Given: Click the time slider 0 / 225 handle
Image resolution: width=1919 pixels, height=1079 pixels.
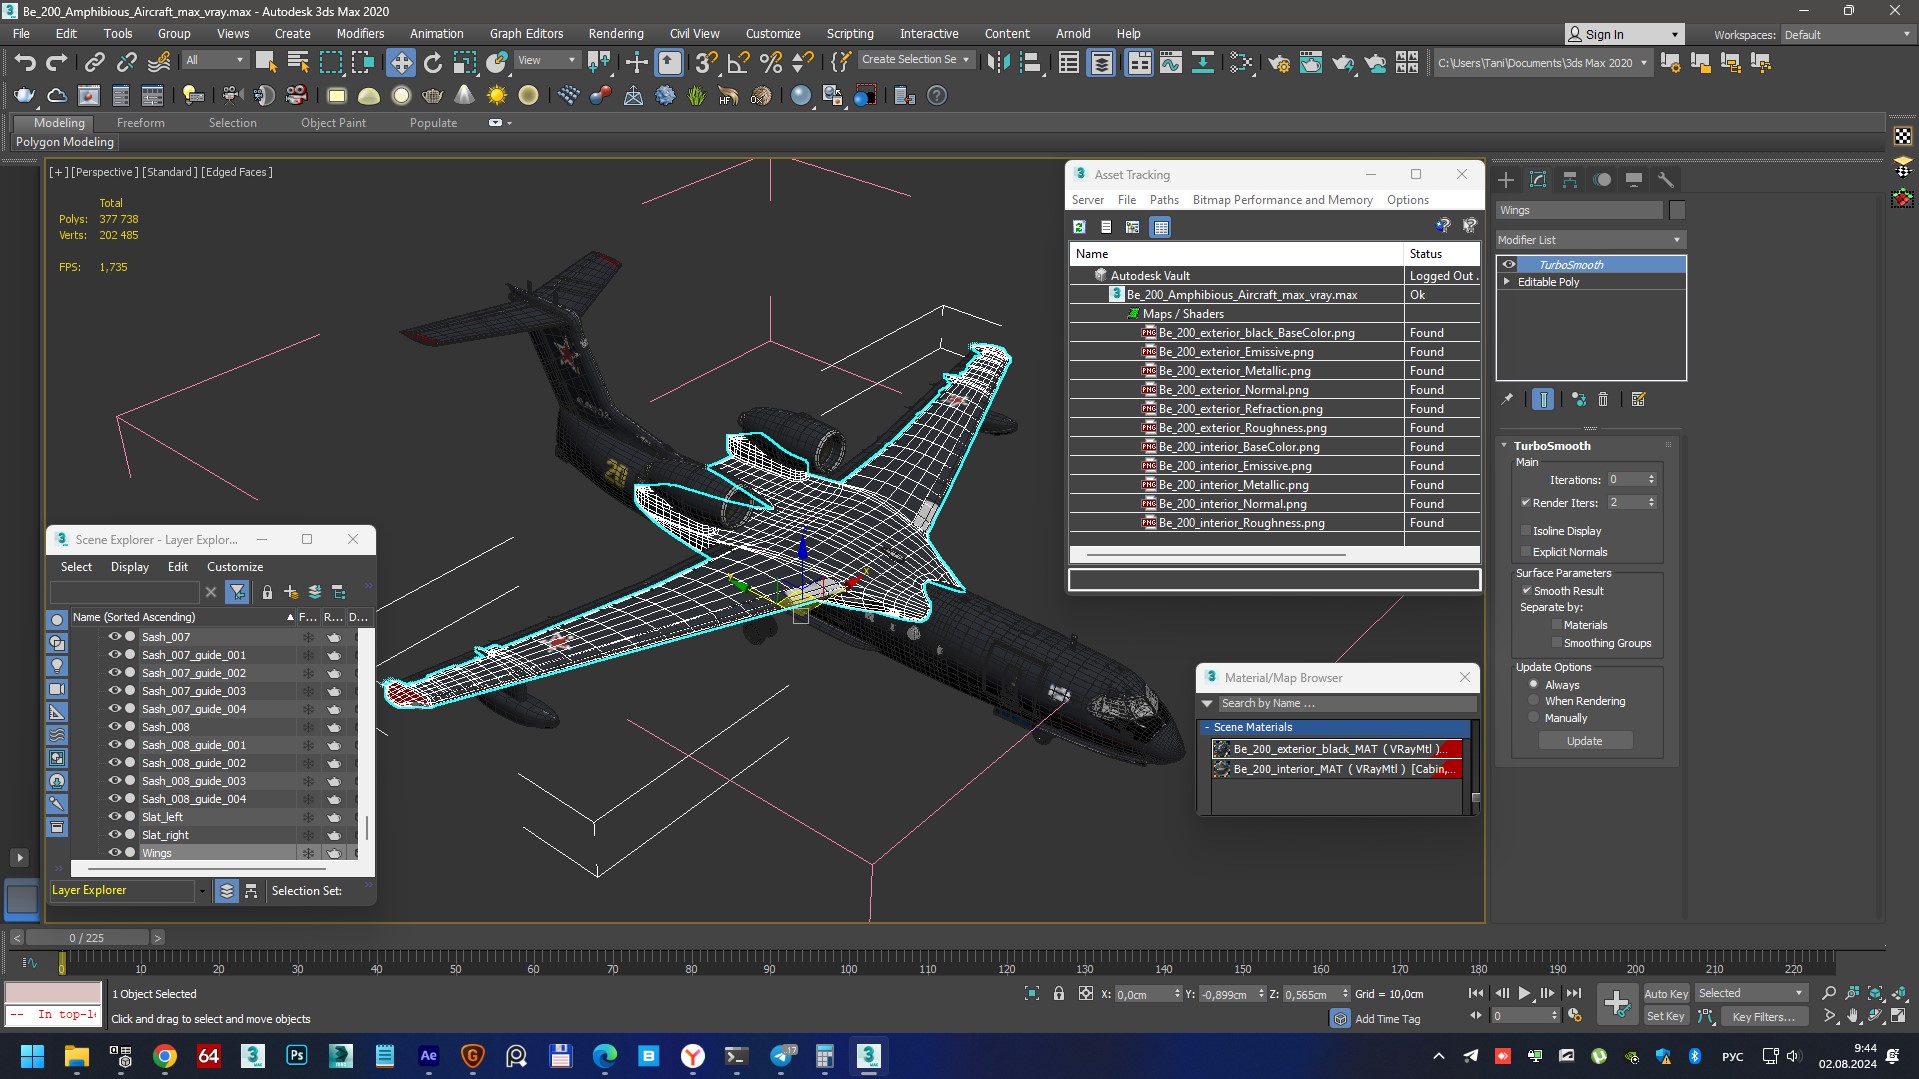Looking at the screenshot, I should tap(87, 938).
